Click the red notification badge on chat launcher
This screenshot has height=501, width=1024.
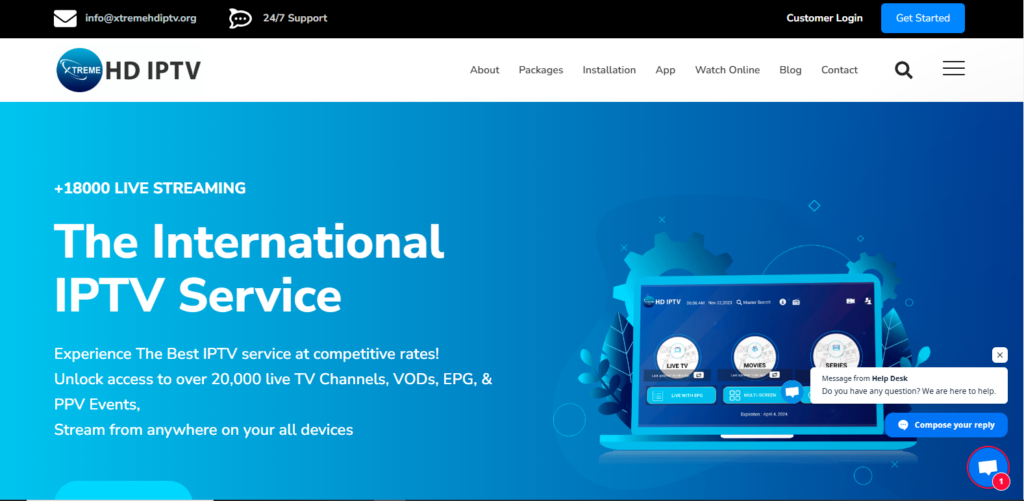(x=1000, y=481)
